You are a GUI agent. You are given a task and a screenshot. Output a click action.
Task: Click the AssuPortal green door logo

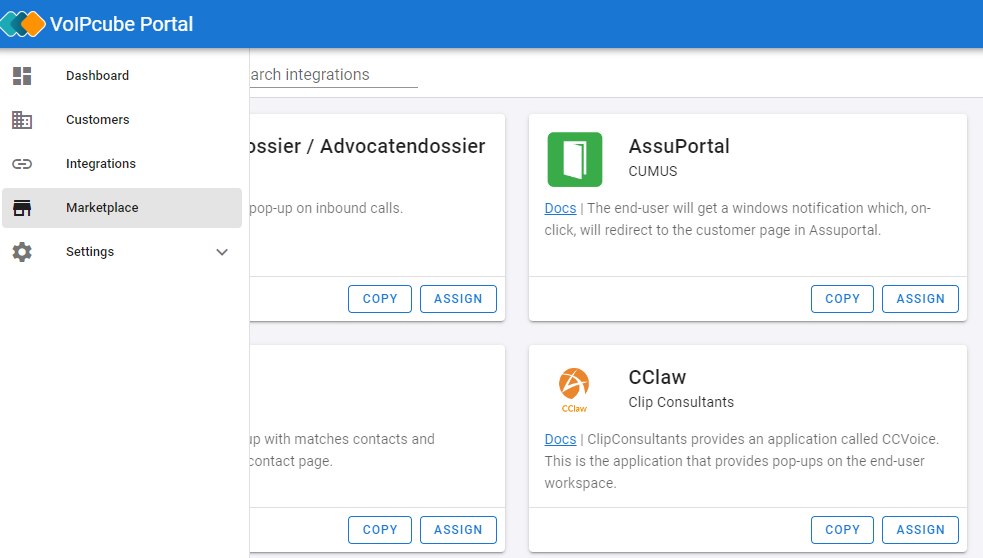pyautogui.click(x=575, y=159)
